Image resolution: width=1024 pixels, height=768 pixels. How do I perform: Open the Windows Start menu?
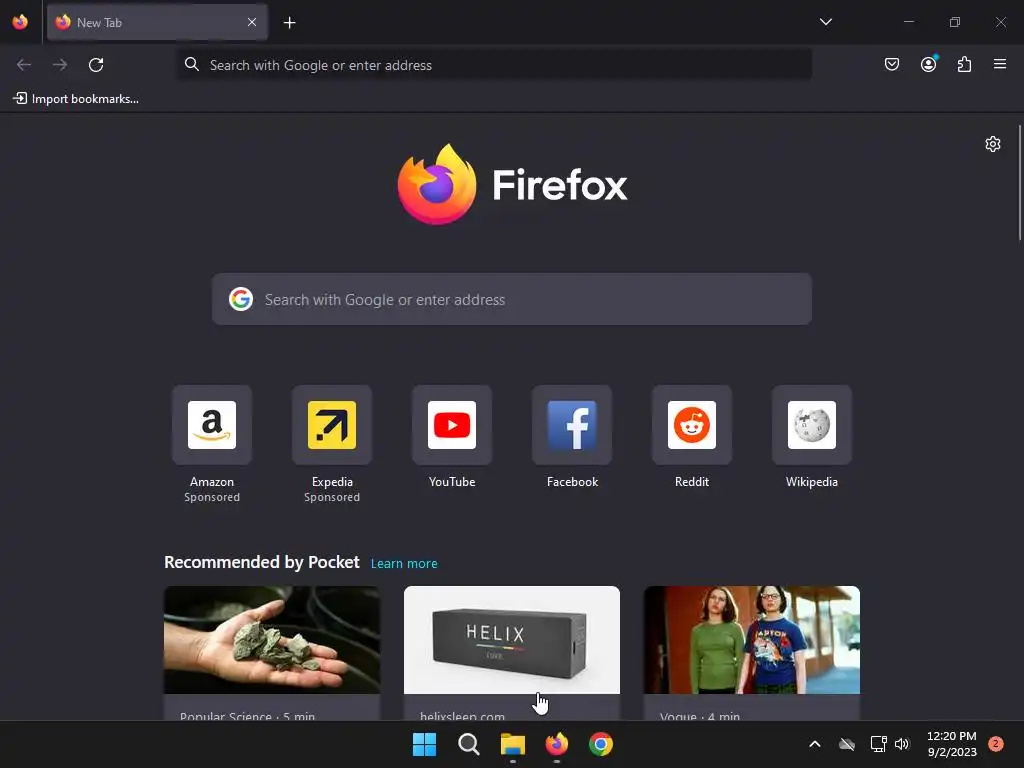pos(424,744)
